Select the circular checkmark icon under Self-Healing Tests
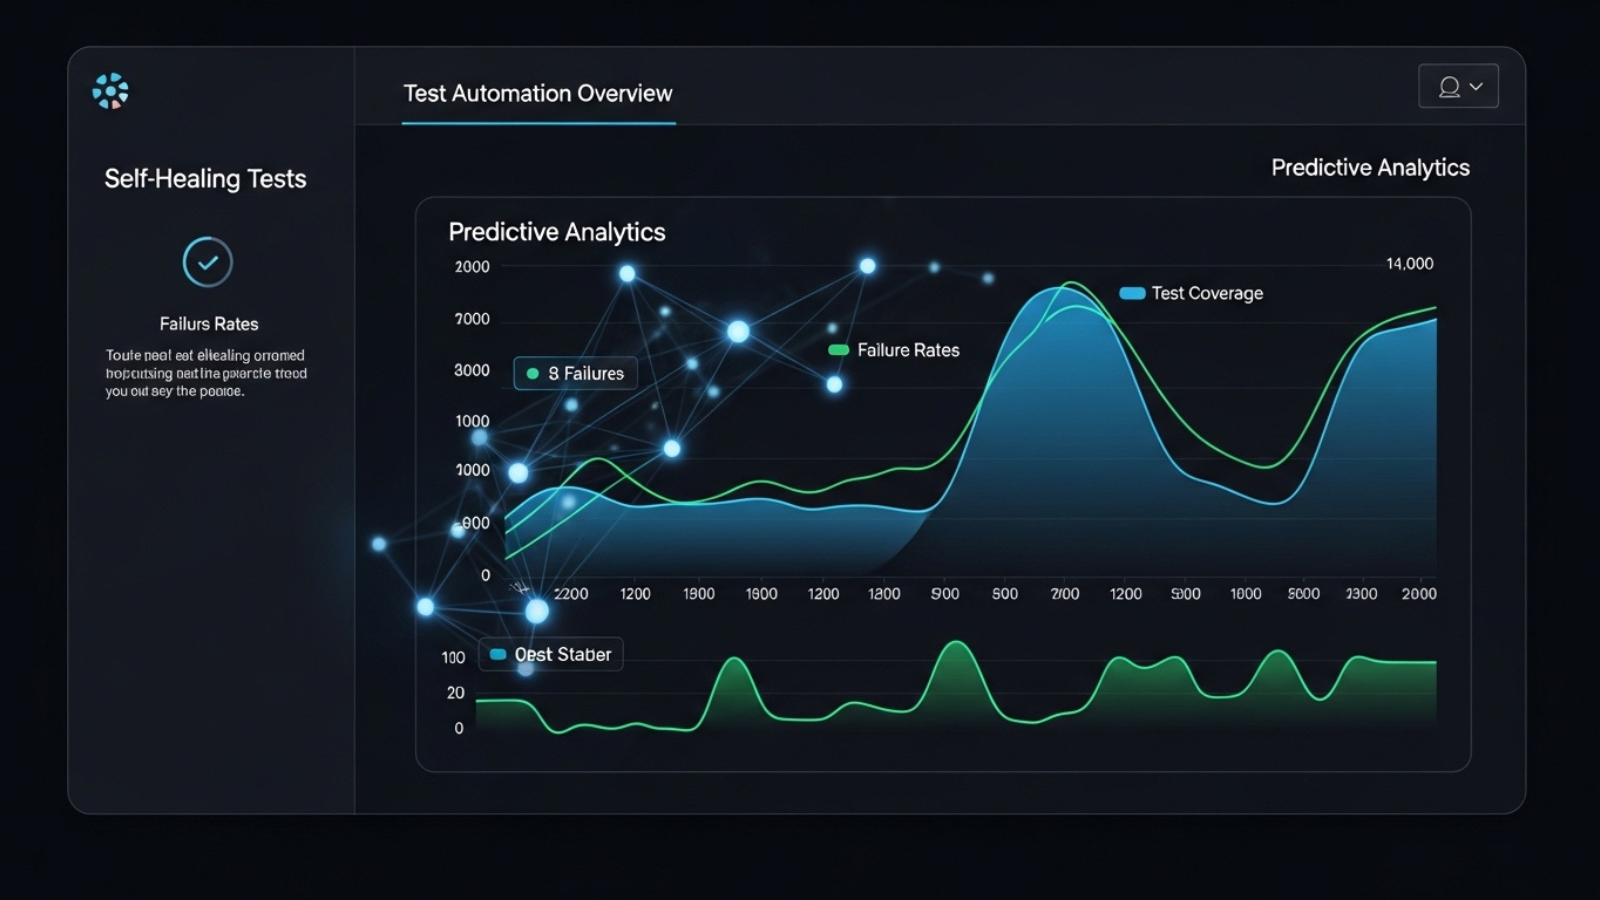This screenshot has height=900, width=1600. 207,261
